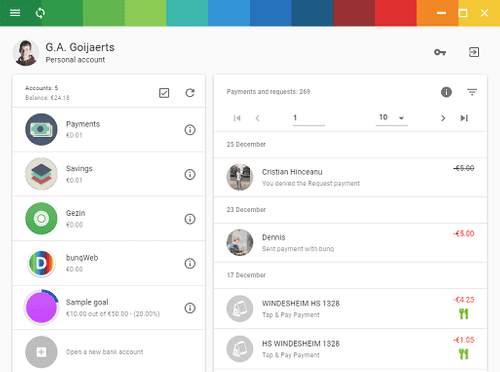Viewport: 500px width, 372px height.
Task: Open info for Sample goal account
Action: [190, 308]
